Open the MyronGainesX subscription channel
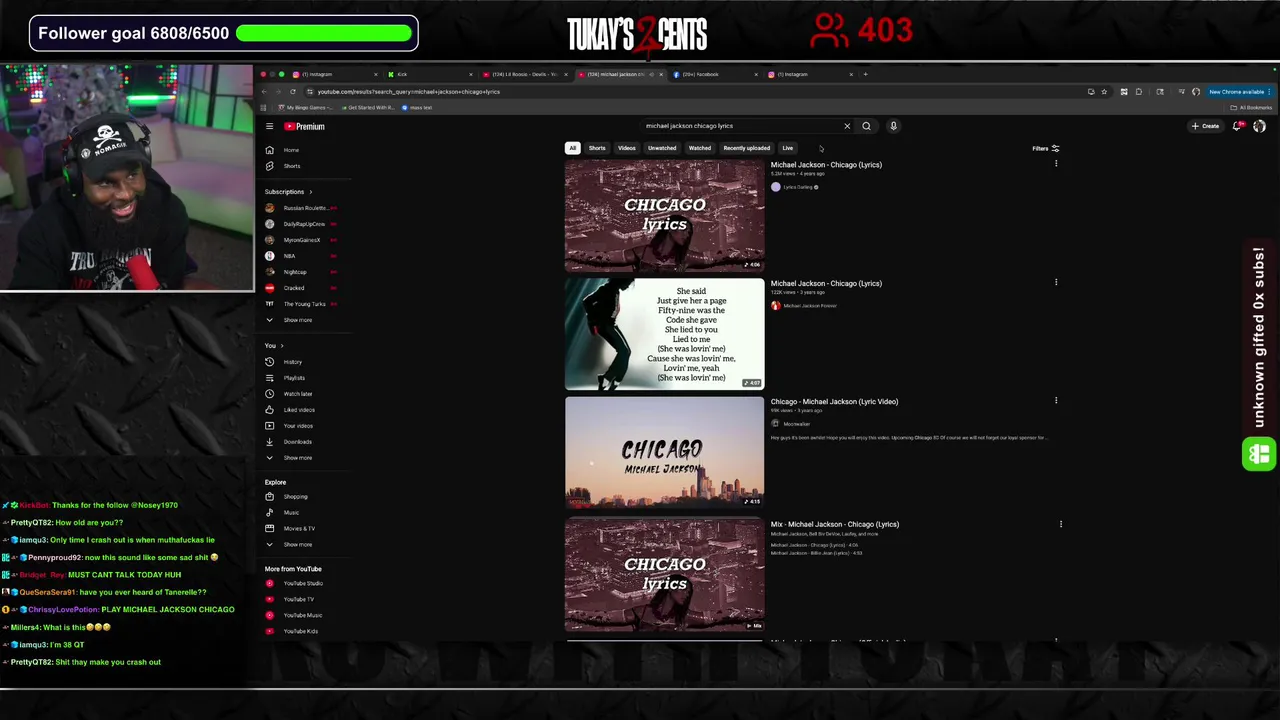Image resolution: width=1280 pixels, height=720 pixels. (300, 240)
